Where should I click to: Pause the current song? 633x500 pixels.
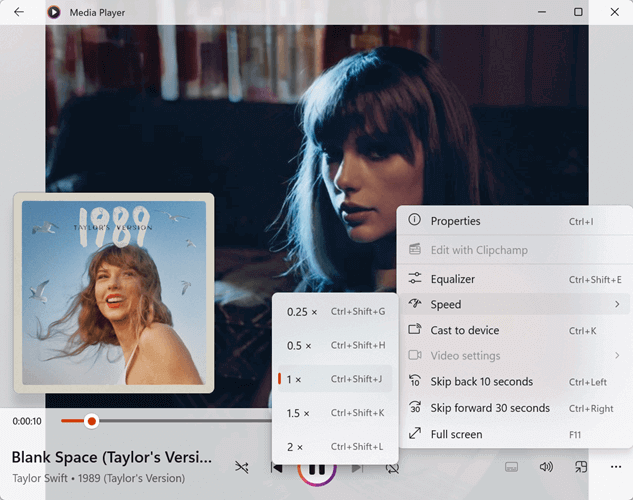[316, 468]
